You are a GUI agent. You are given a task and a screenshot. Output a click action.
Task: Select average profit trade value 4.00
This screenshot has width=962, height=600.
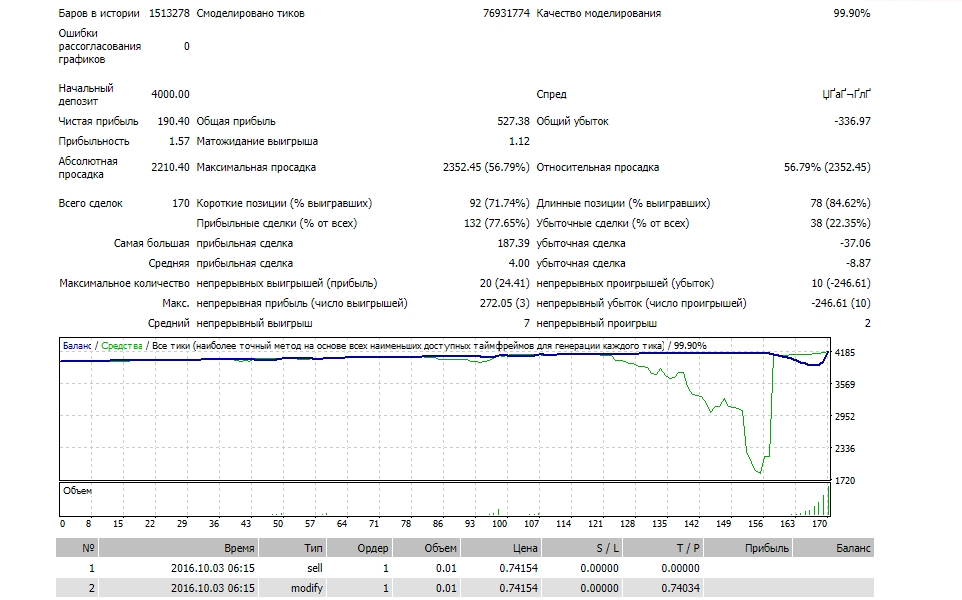point(519,263)
